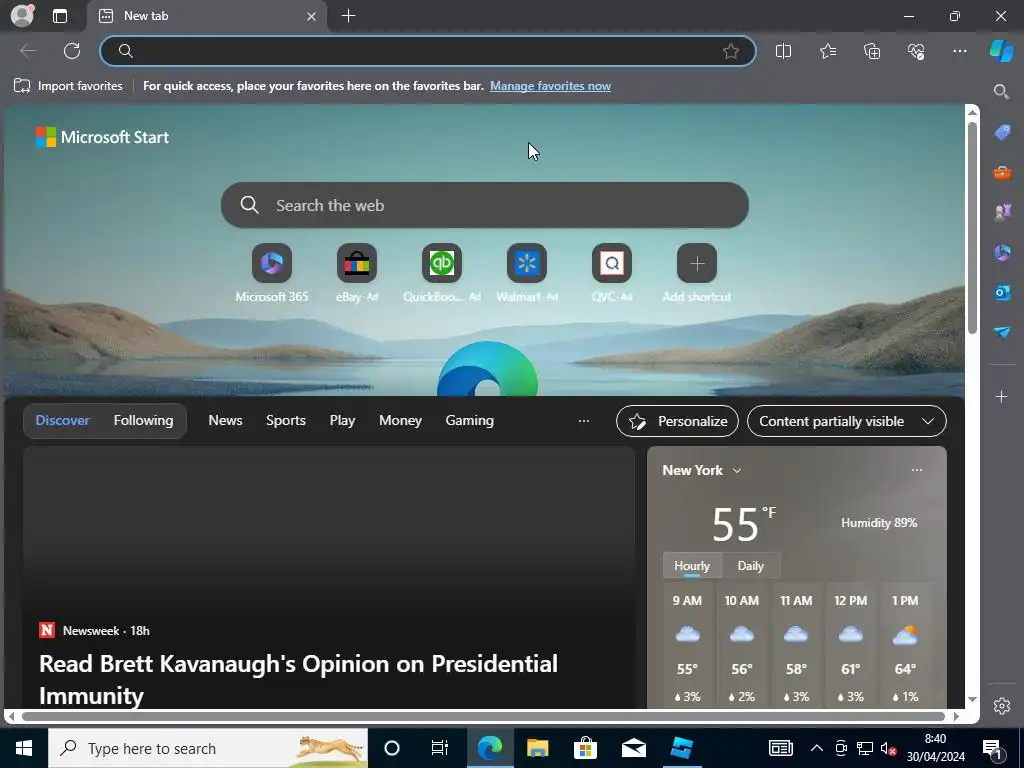1024x768 pixels.
Task: Open Microsoft Store from taskbar
Action: tap(585, 748)
